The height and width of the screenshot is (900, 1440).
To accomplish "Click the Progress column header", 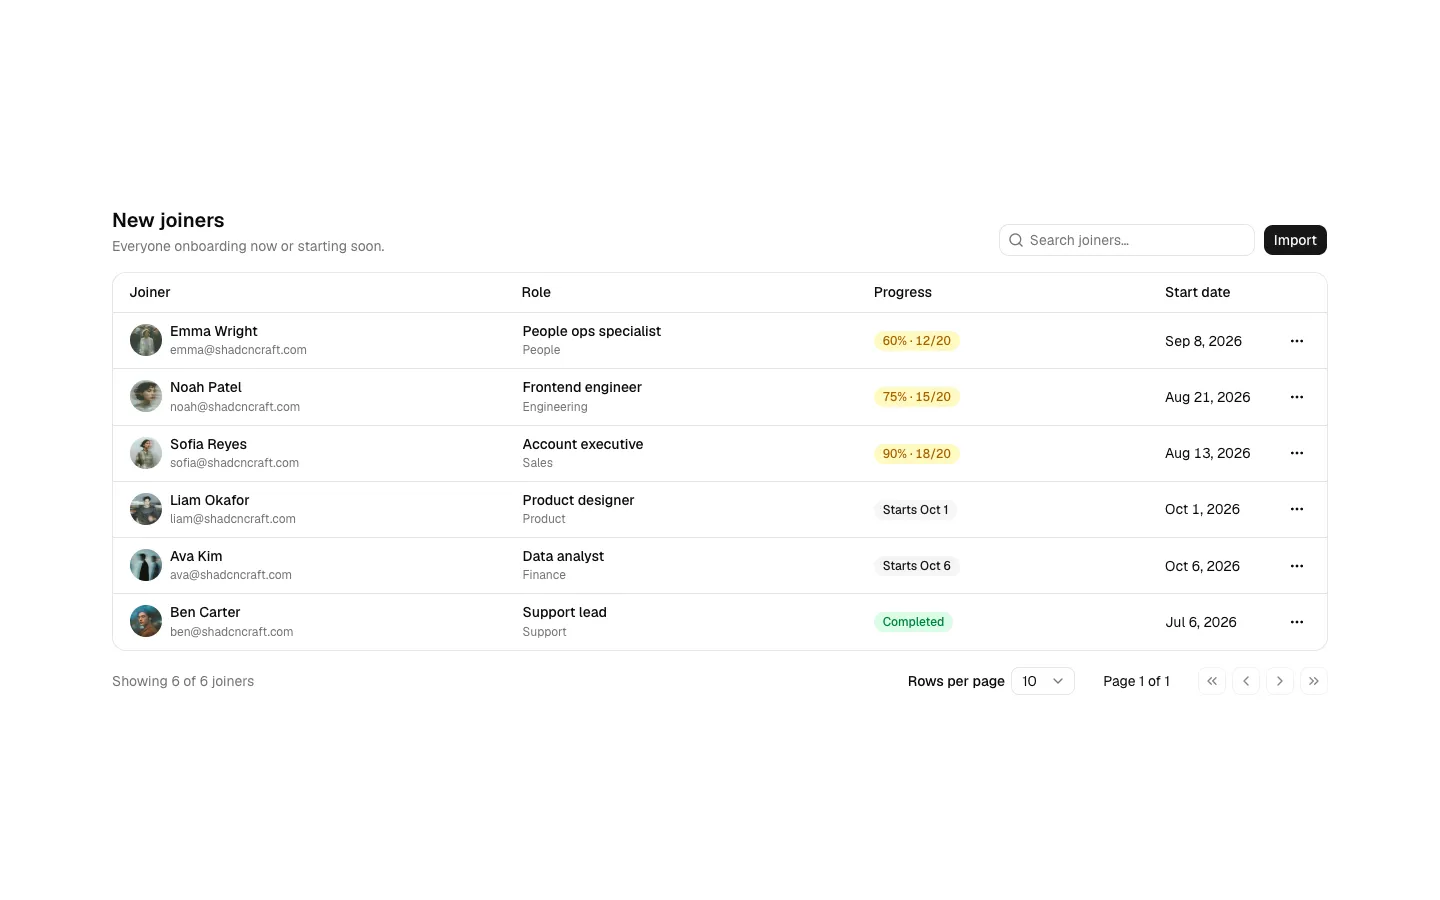I will pos(903,292).
